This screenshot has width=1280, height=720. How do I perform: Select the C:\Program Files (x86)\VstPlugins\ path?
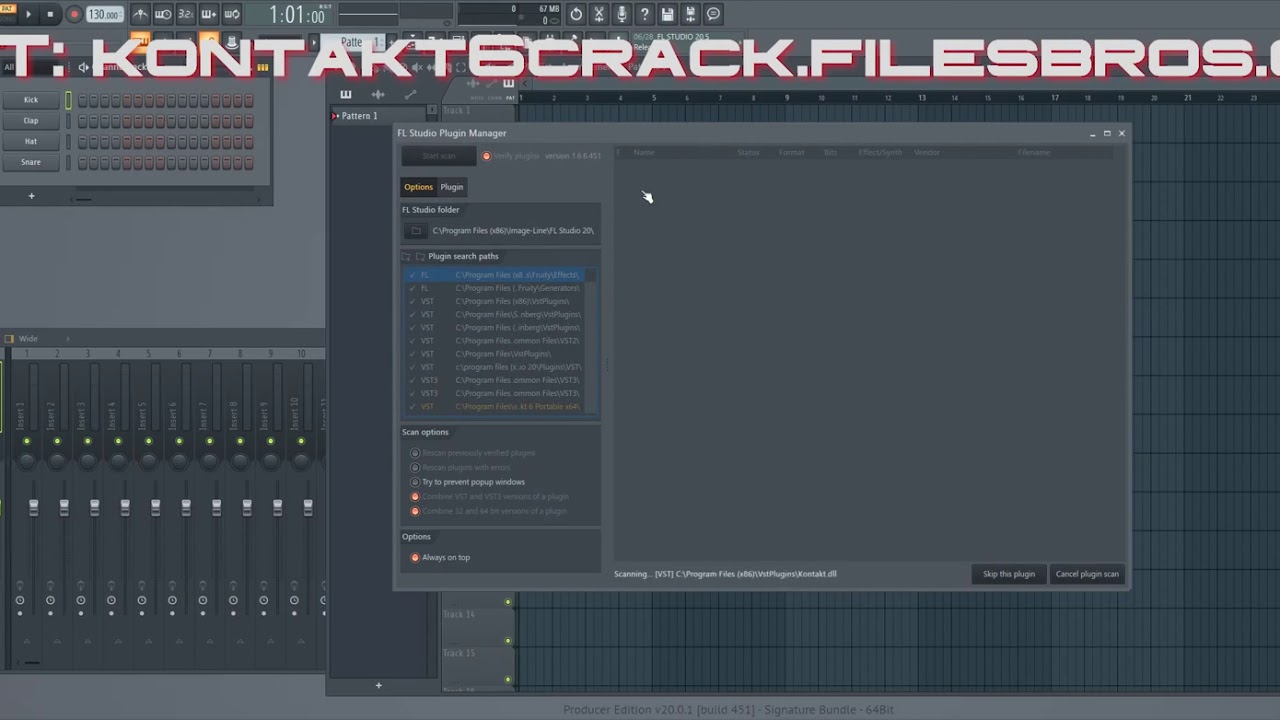(x=495, y=301)
